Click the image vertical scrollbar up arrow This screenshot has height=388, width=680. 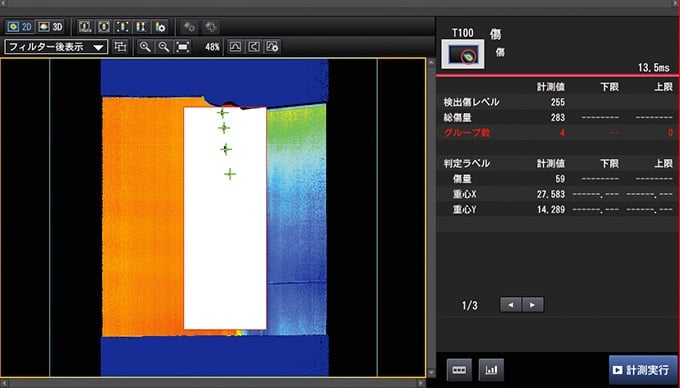pos(431,63)
